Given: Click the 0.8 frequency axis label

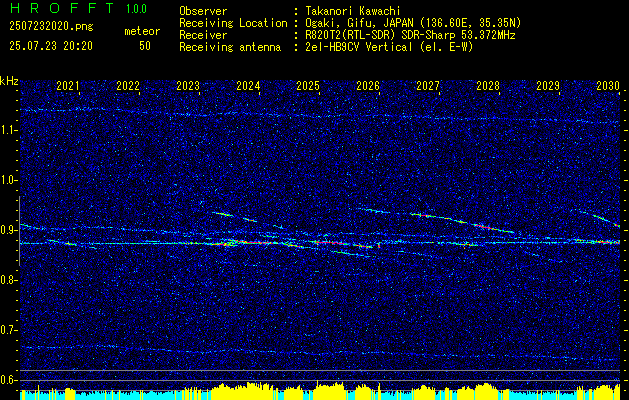Looking at the screenshot, I should coord(9,280).
